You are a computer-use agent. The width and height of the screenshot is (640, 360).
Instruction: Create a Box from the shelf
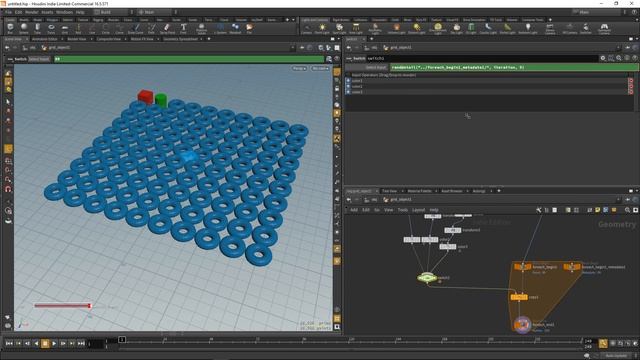click(10, 28)
